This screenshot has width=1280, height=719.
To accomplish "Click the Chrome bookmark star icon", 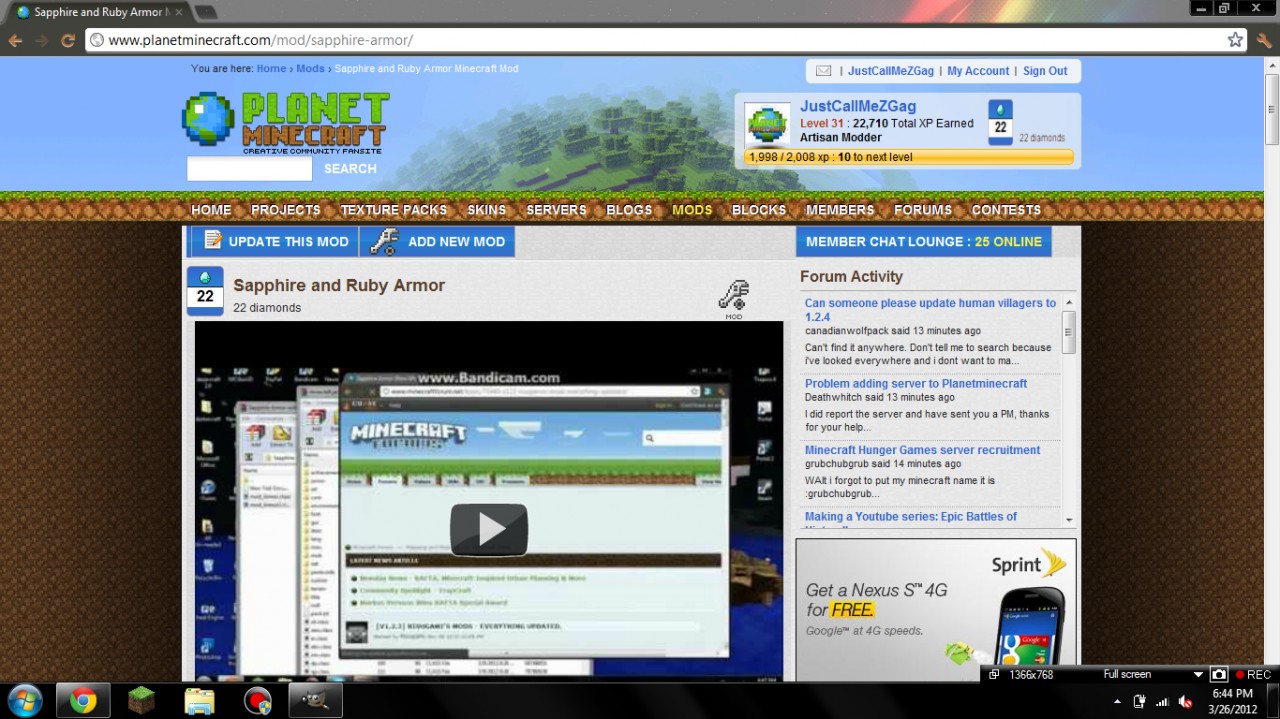I will click(x=1235, y=40).
